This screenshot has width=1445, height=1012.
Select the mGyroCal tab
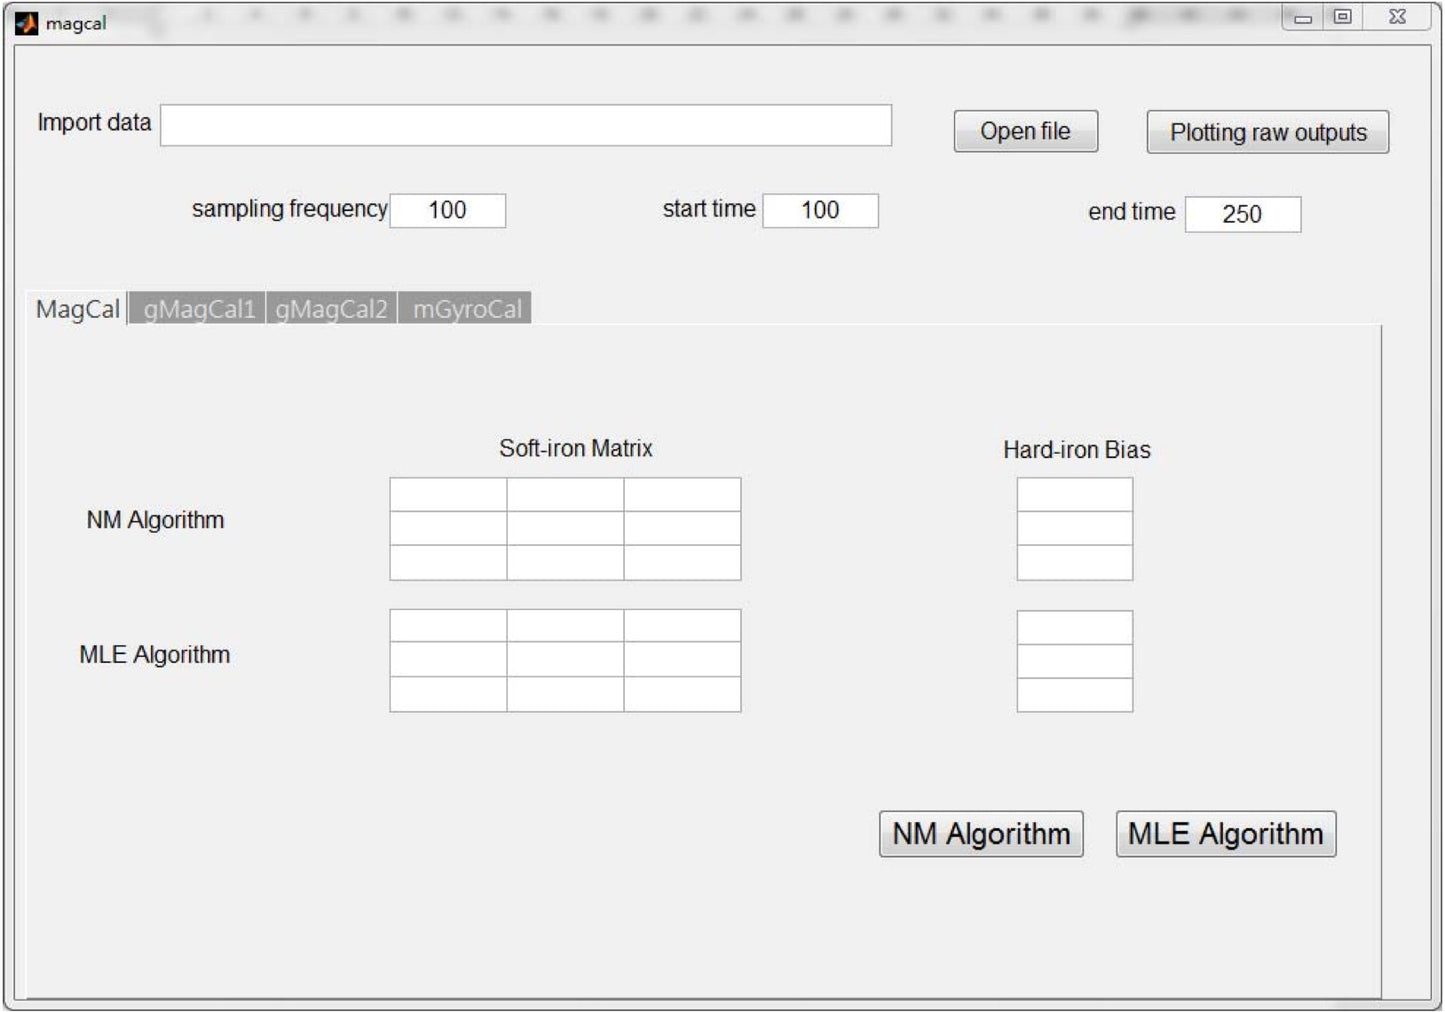pos(466,309)
